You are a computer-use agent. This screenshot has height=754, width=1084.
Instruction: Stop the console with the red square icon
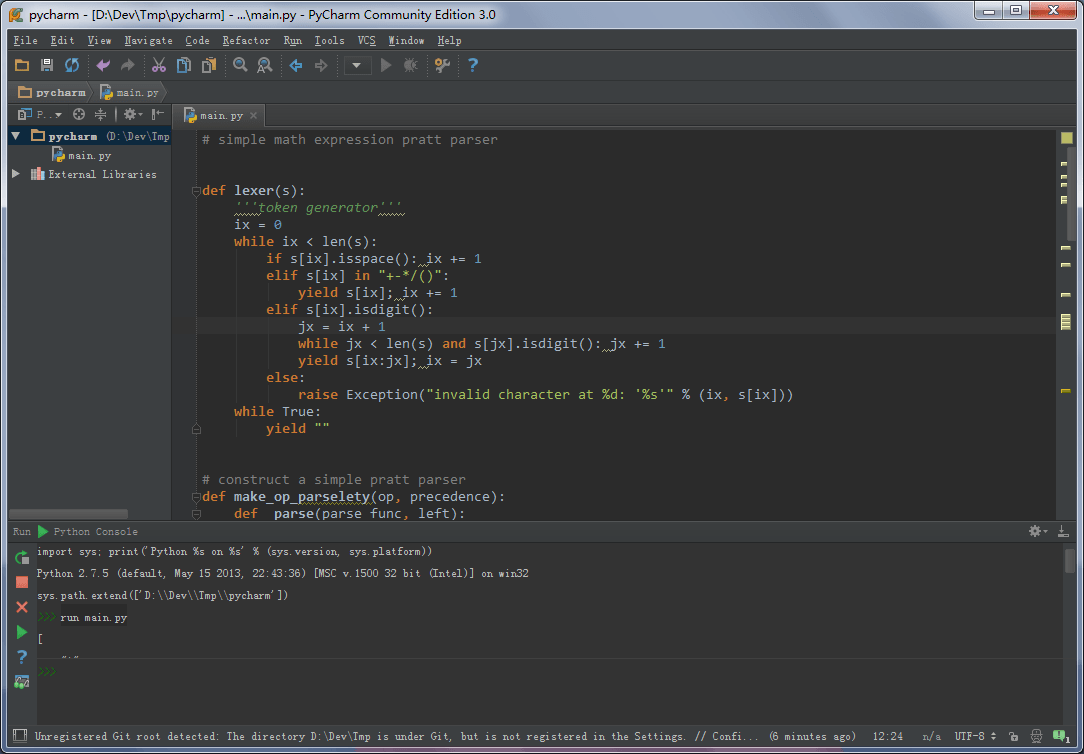pos(21,581)
